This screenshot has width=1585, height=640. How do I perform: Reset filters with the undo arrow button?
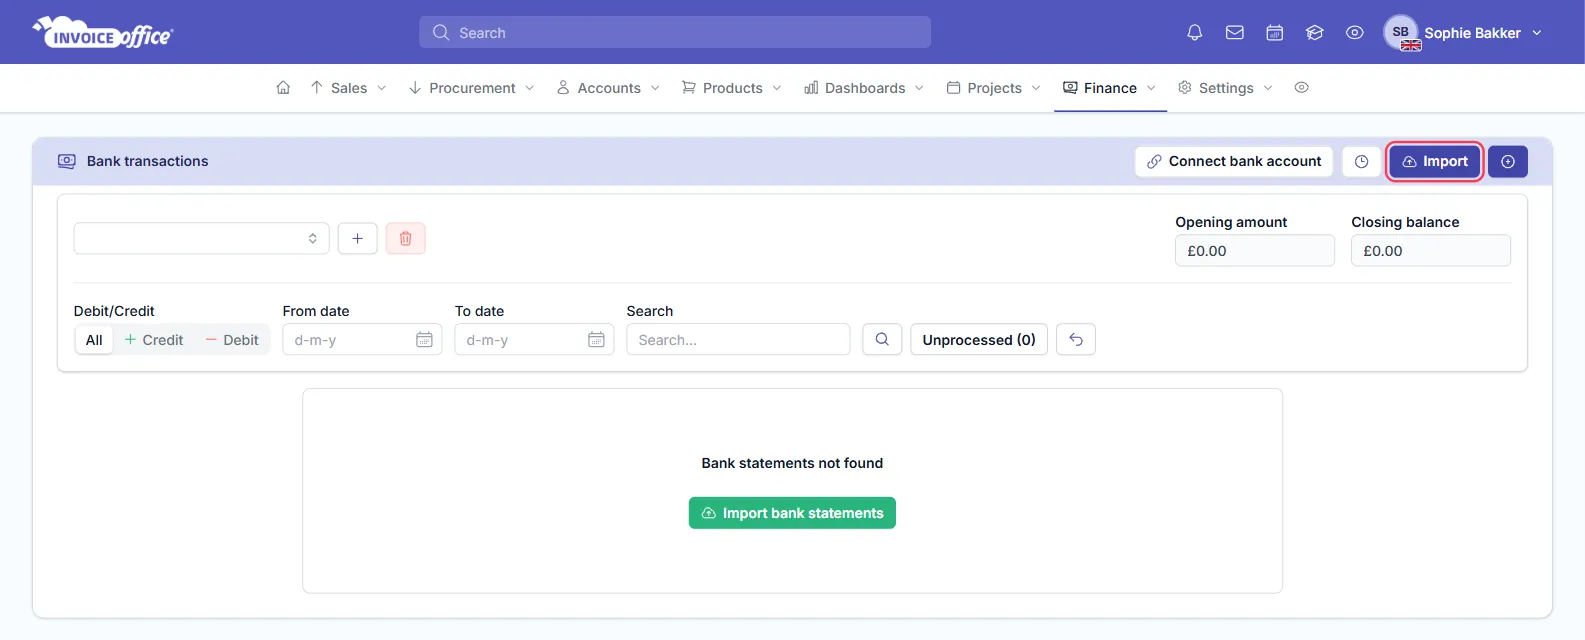pos(1076,339)
